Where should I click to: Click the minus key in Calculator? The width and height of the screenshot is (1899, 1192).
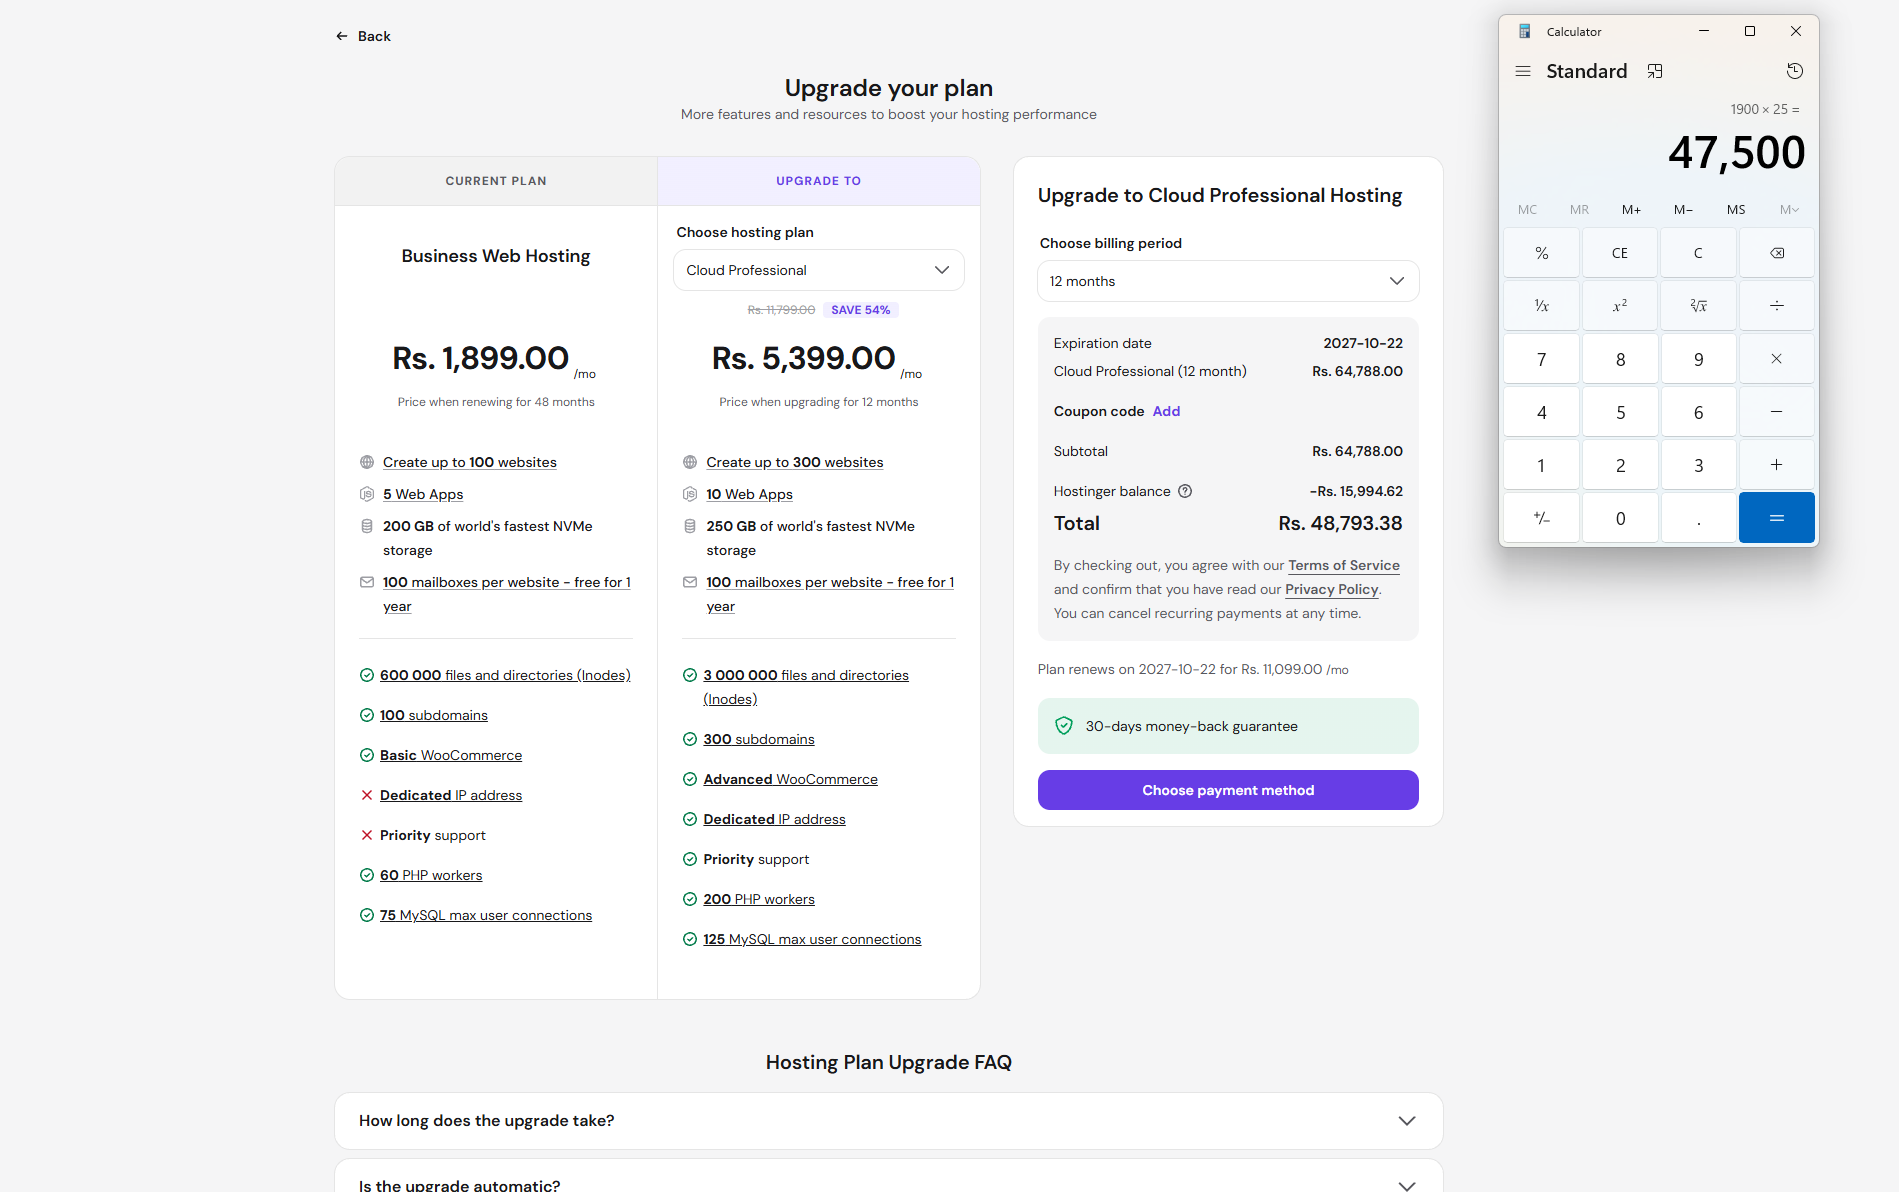(x=1777, y=412)
